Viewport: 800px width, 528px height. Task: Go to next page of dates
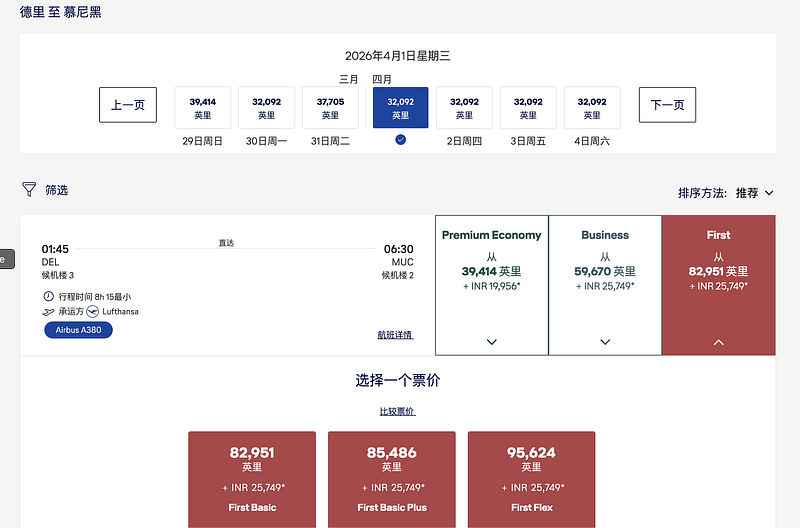tap(667, 105)
